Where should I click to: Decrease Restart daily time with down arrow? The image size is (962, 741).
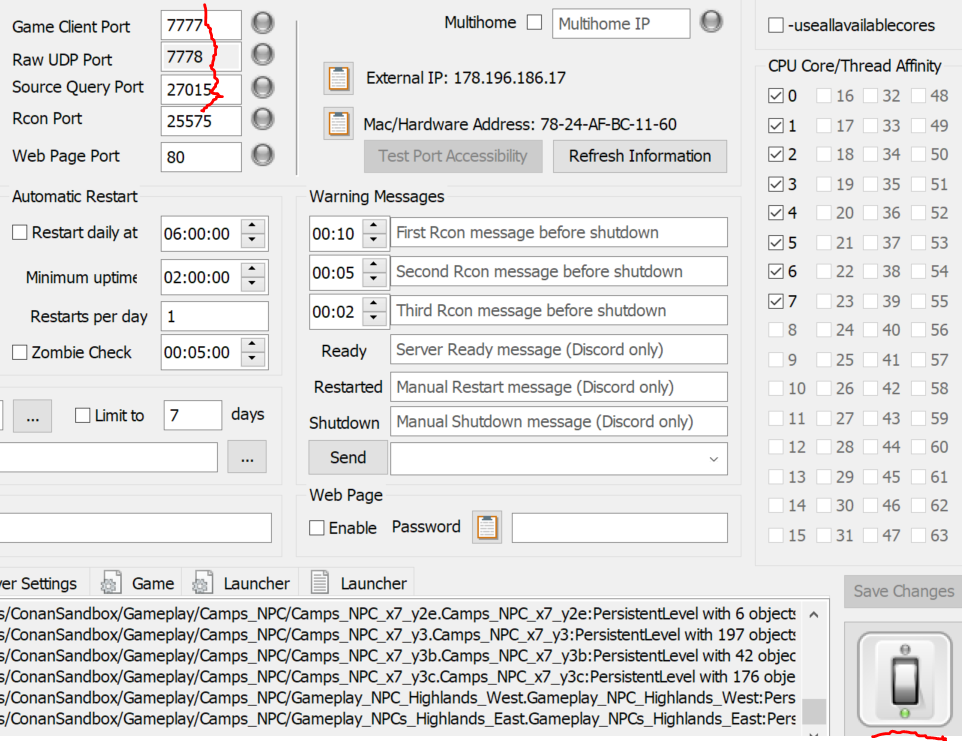point(252,240)
